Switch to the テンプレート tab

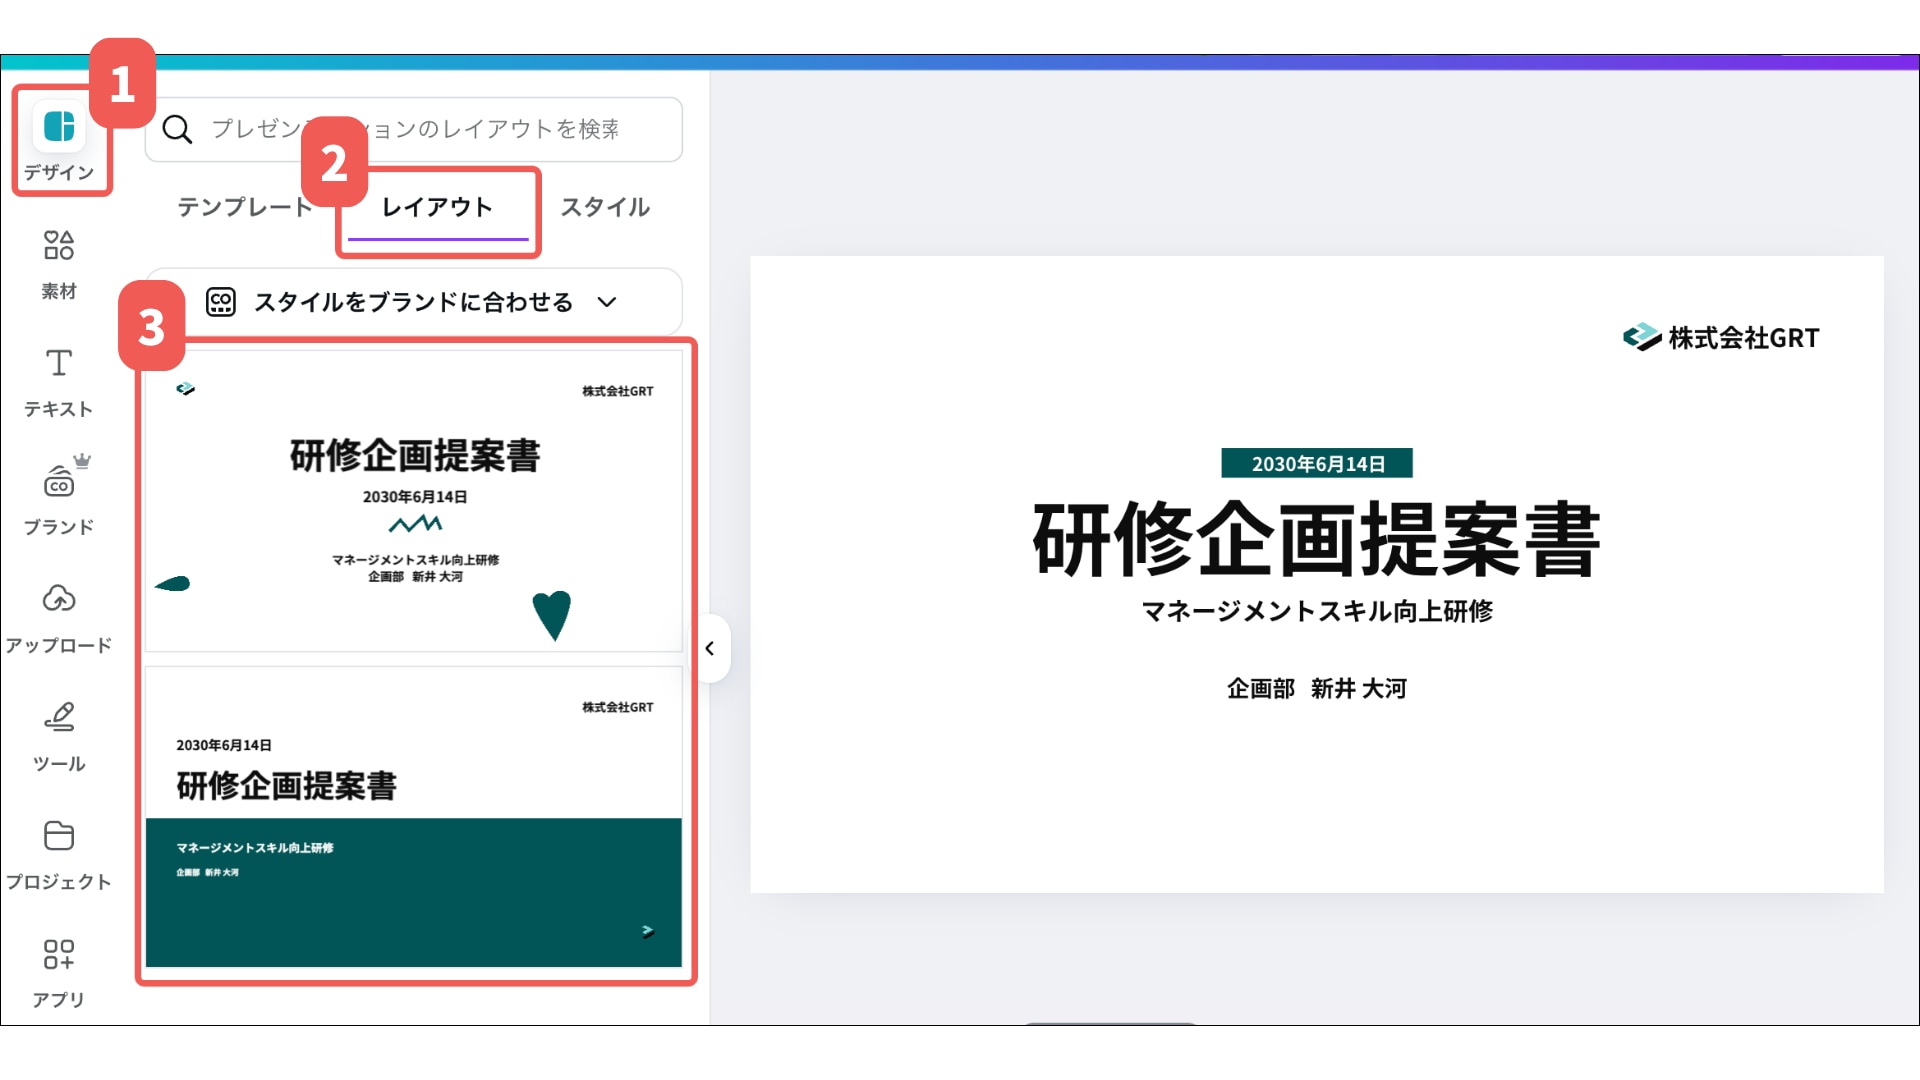244,207
